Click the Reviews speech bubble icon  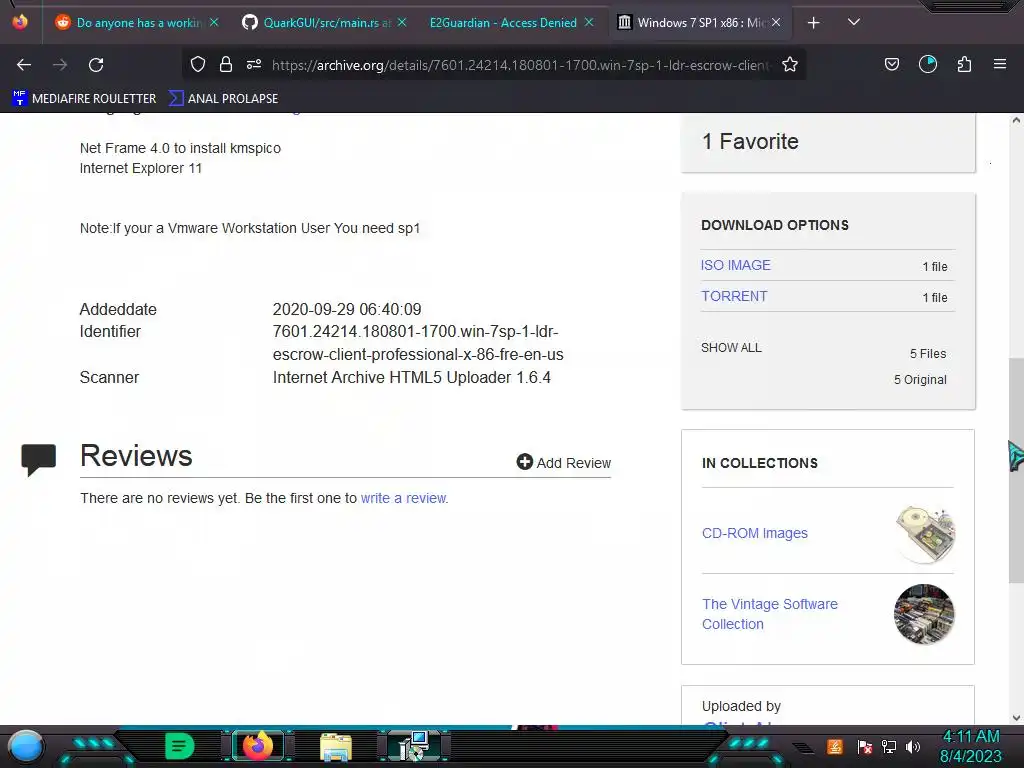click(x=39, y=459)
